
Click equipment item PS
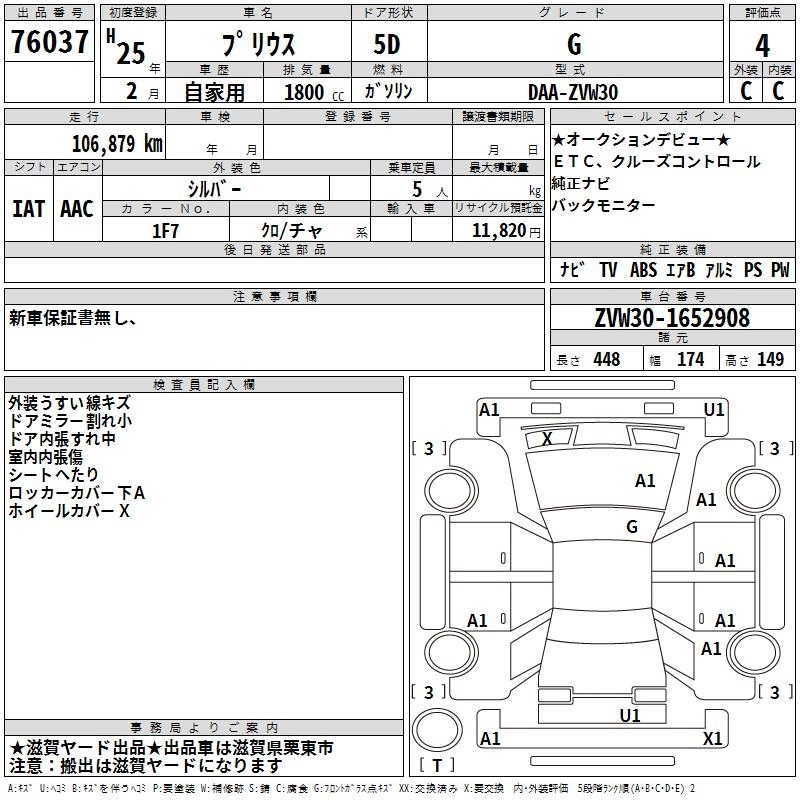pos(753,269)
